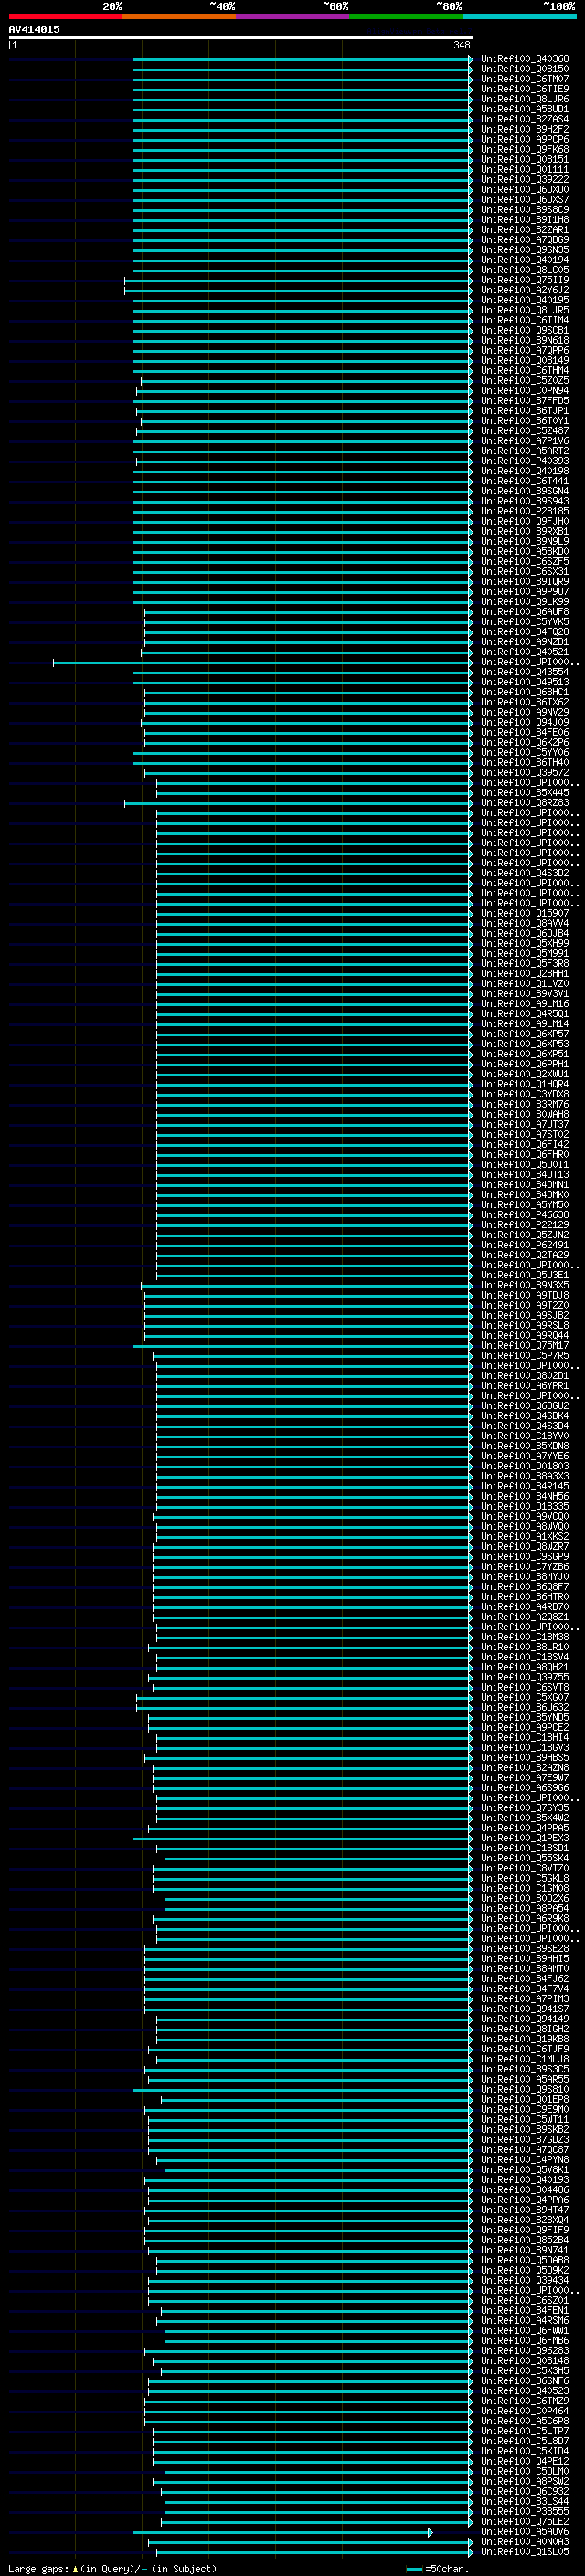
Task: Select hit label UniRef100_B9I1H8
Action: 525,220
